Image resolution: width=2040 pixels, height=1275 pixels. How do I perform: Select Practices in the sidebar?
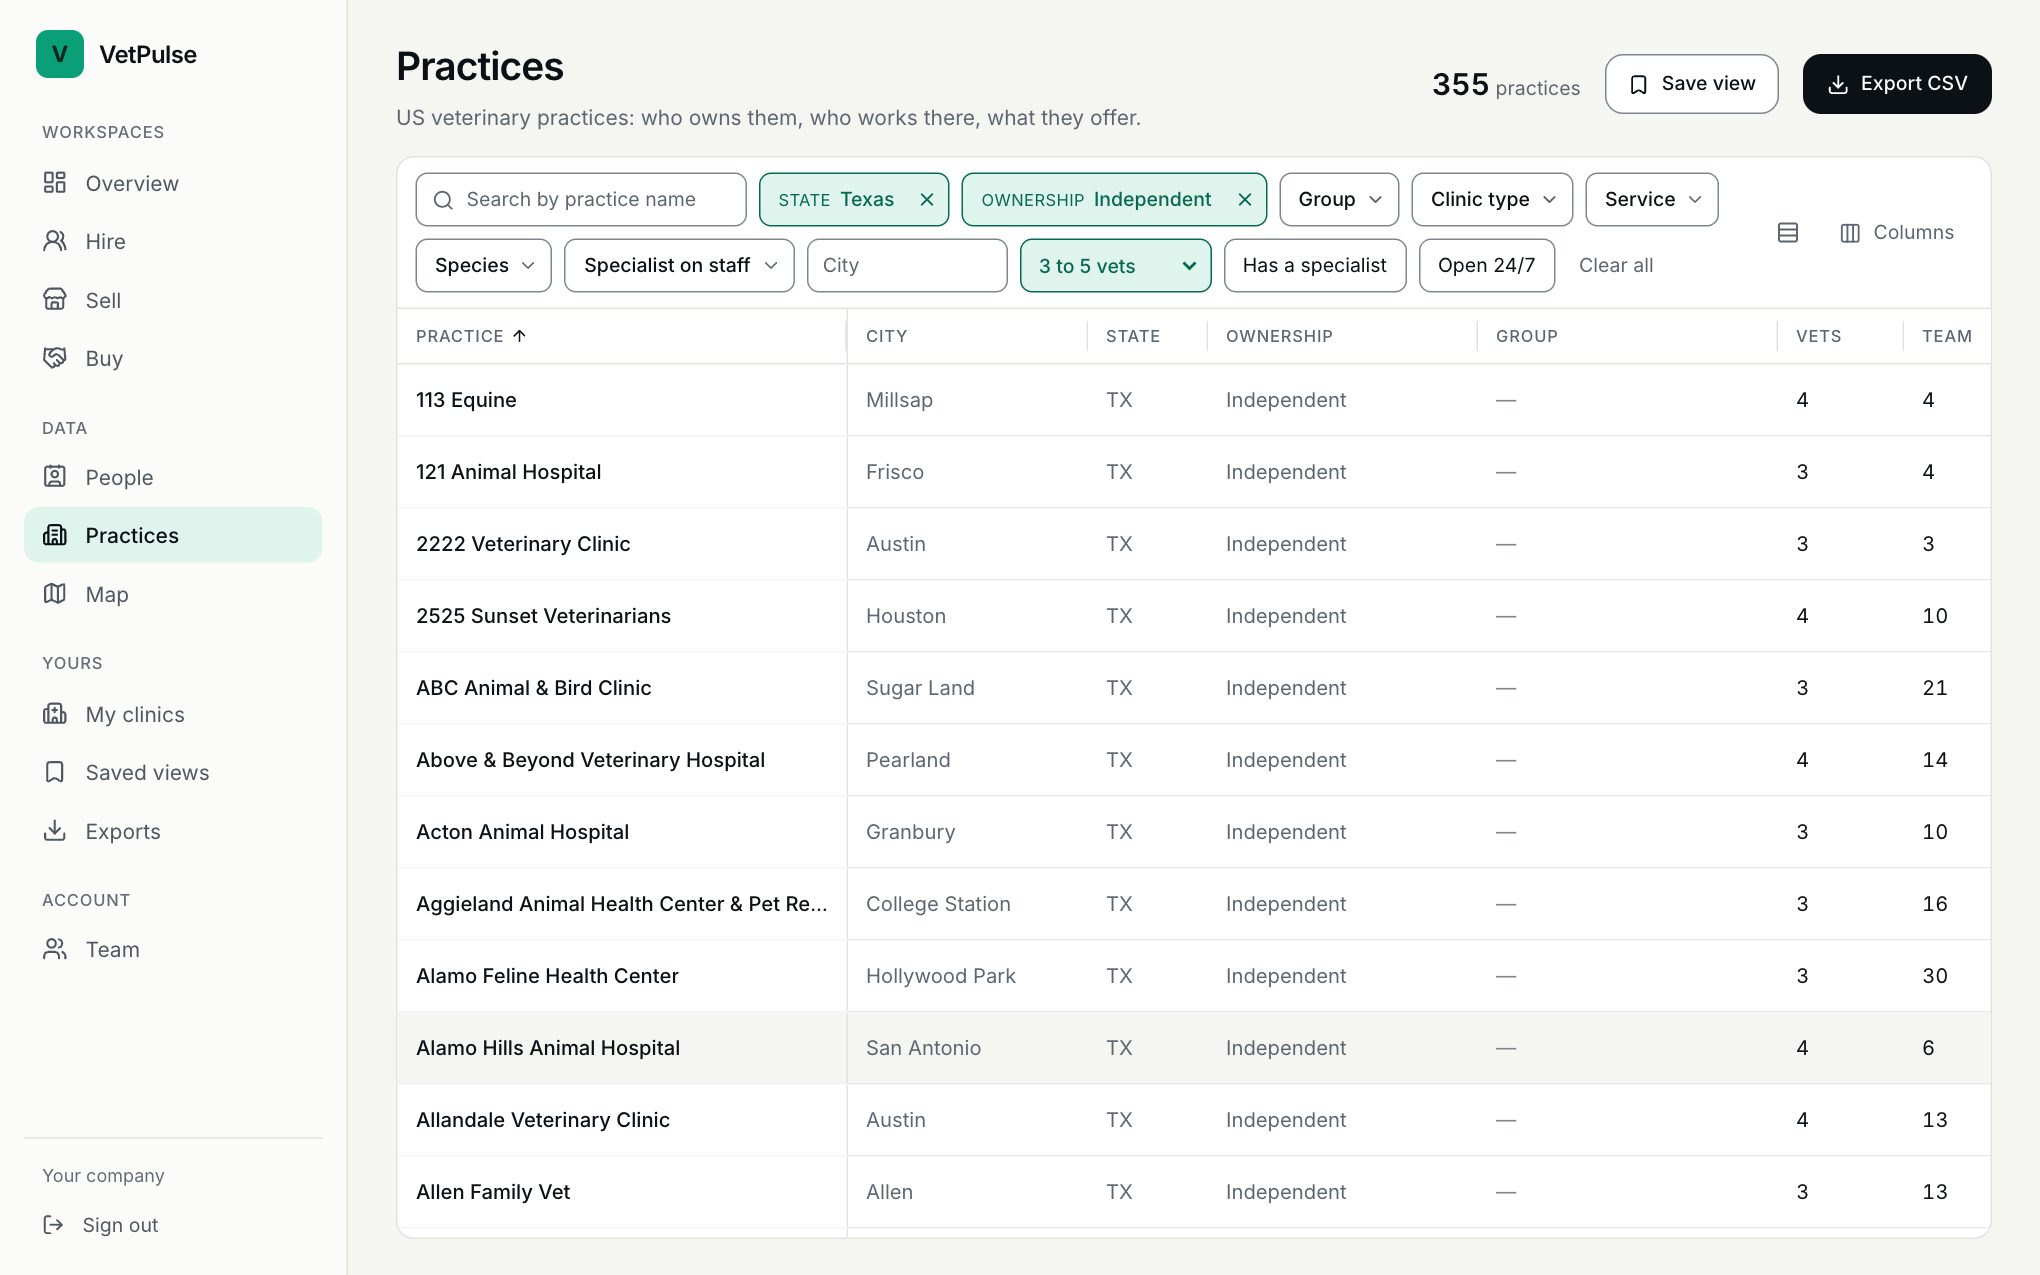[x=173, y=535]
